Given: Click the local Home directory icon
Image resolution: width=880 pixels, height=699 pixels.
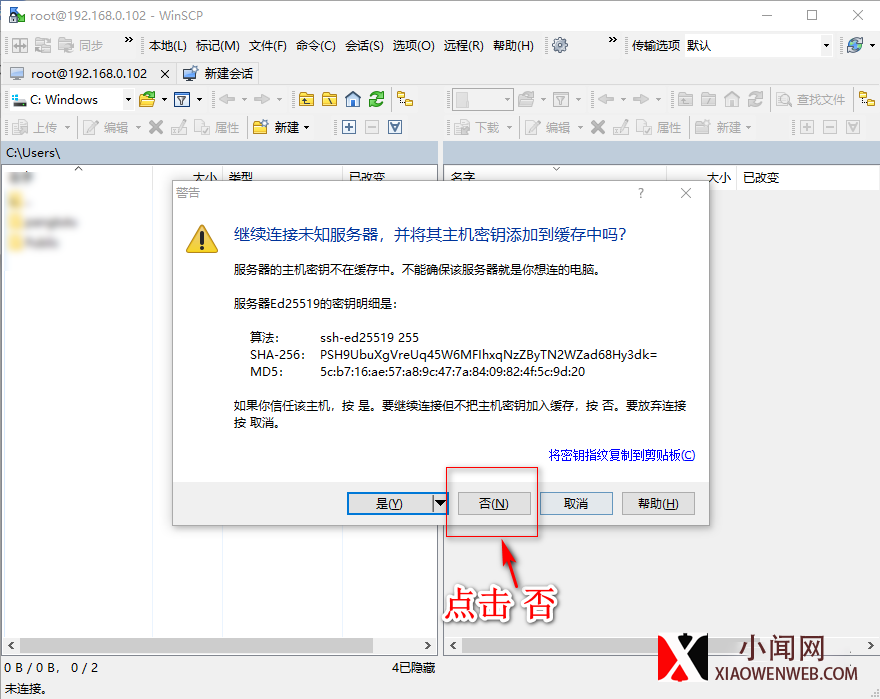Looking at the screenshot, I should tap(352, 99).
